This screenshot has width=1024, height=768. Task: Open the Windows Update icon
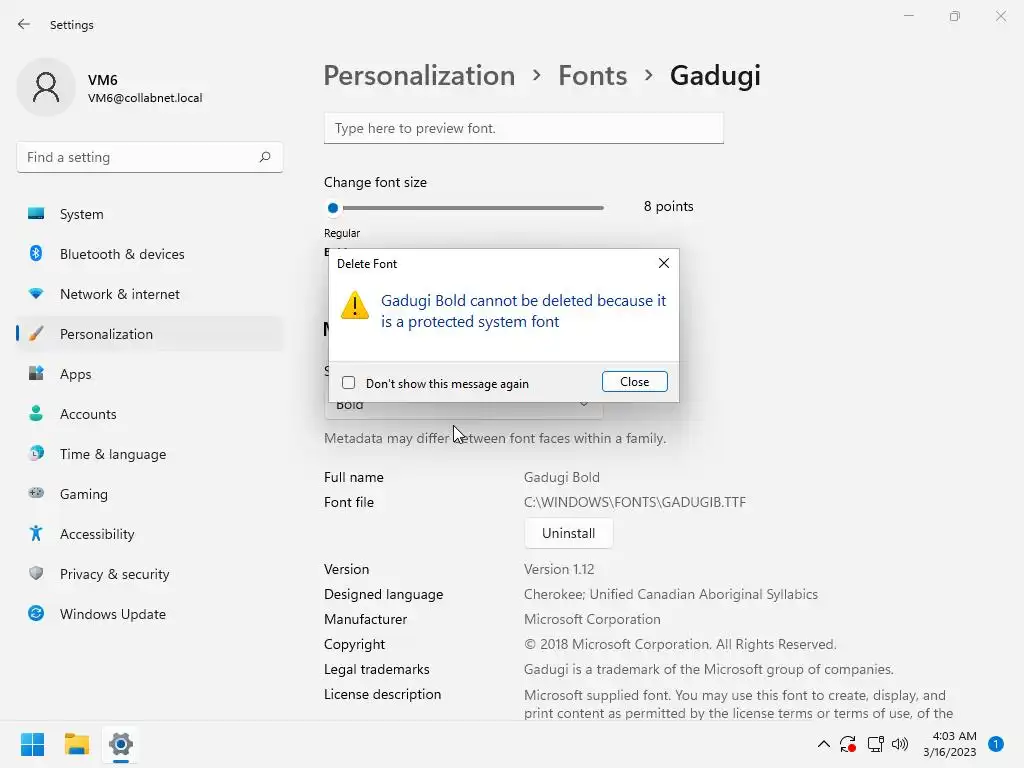point(36,614)
